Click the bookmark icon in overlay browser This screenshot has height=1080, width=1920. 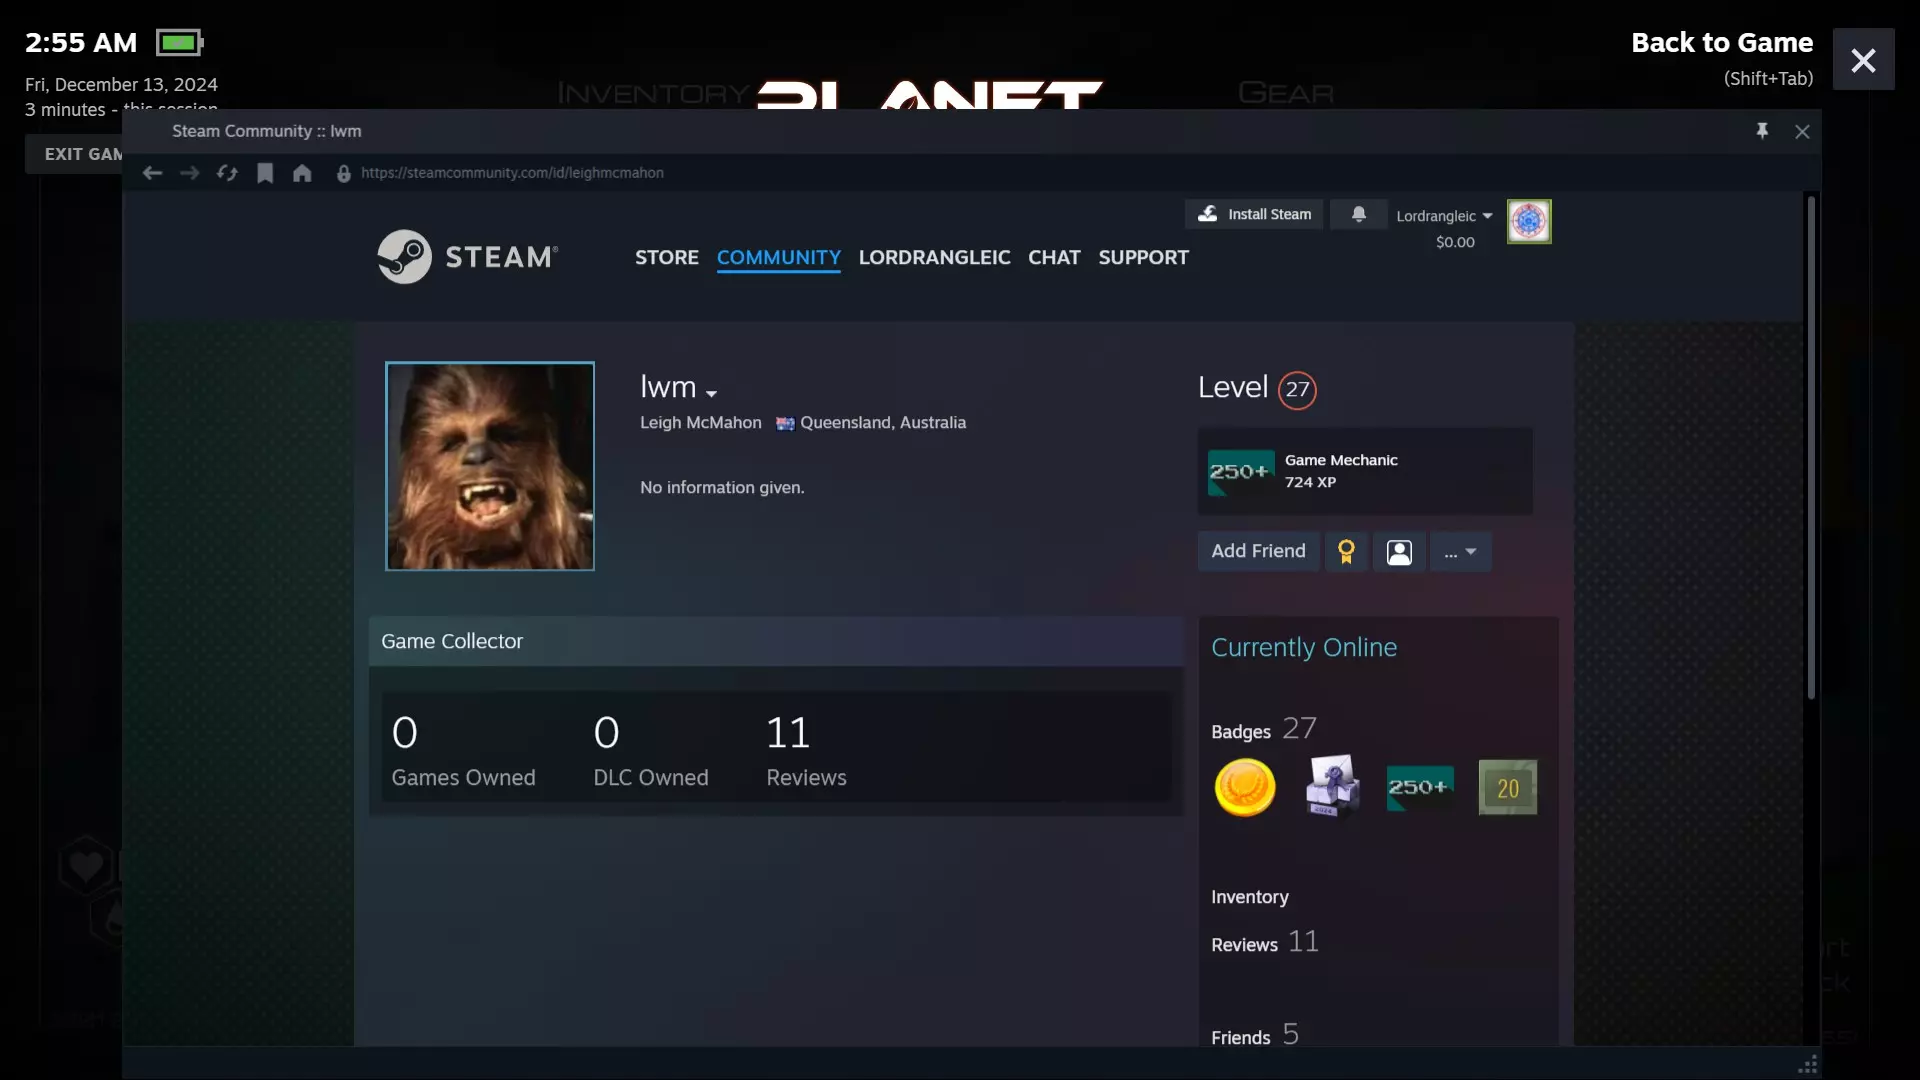pyautogui.click(x=265, y=173)
